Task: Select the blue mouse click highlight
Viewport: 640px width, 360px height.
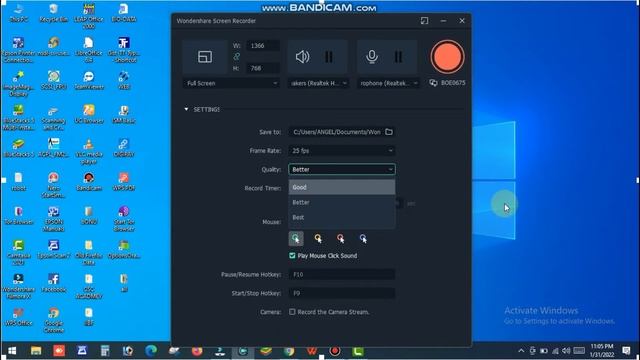Action: coord(363,238)
